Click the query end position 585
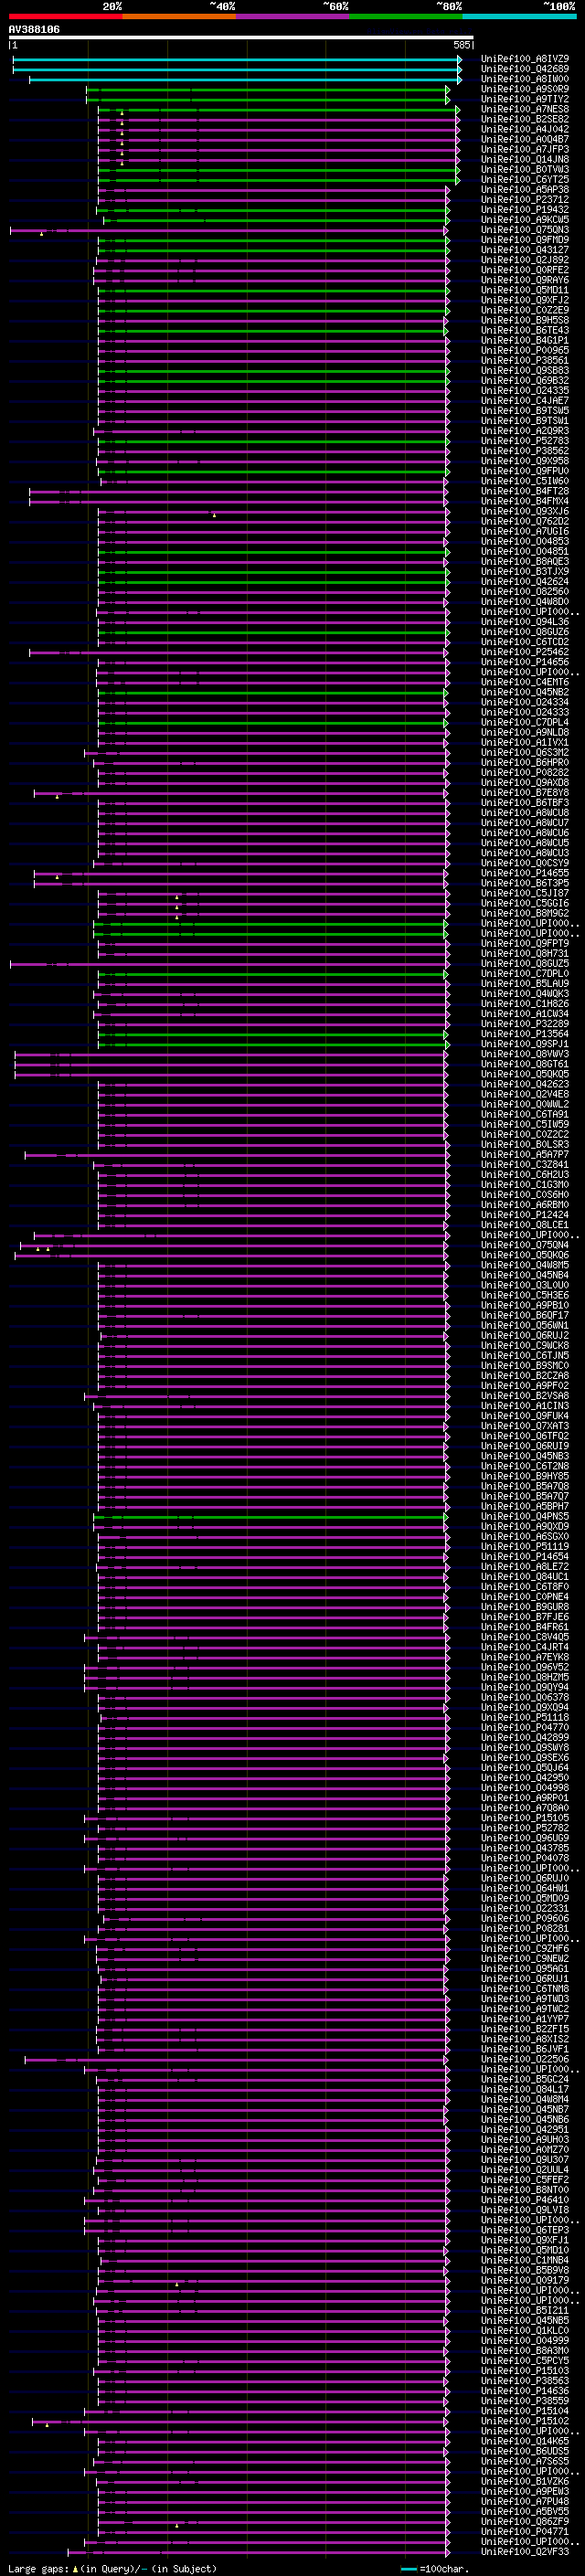Viewport: 585px width, 2576px height. click(461, 45)
